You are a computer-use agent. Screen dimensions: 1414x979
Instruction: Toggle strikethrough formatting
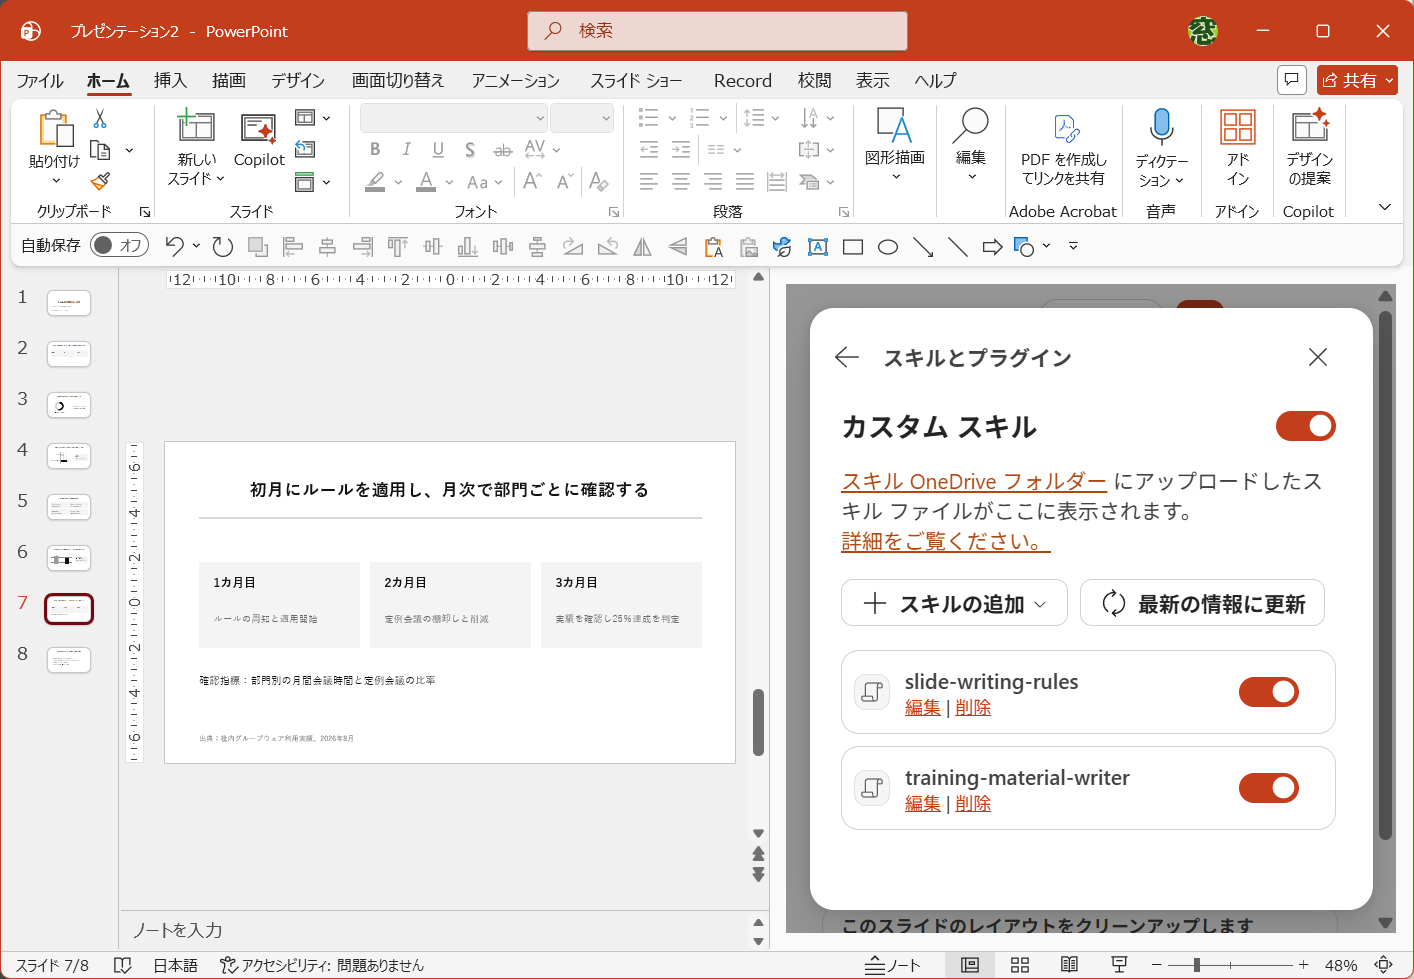[503, 150]
